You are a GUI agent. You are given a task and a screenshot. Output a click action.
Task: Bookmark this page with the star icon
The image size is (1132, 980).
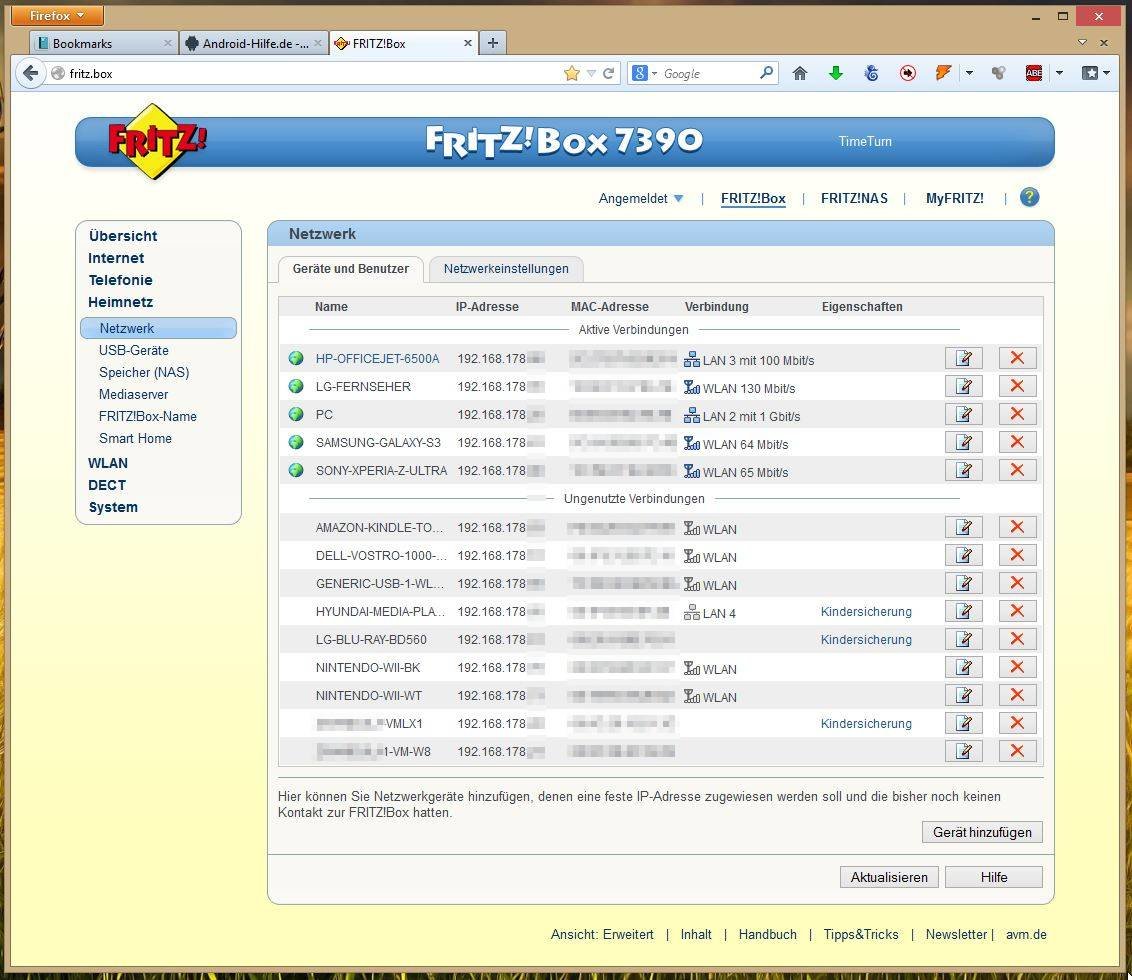point(572,73)
